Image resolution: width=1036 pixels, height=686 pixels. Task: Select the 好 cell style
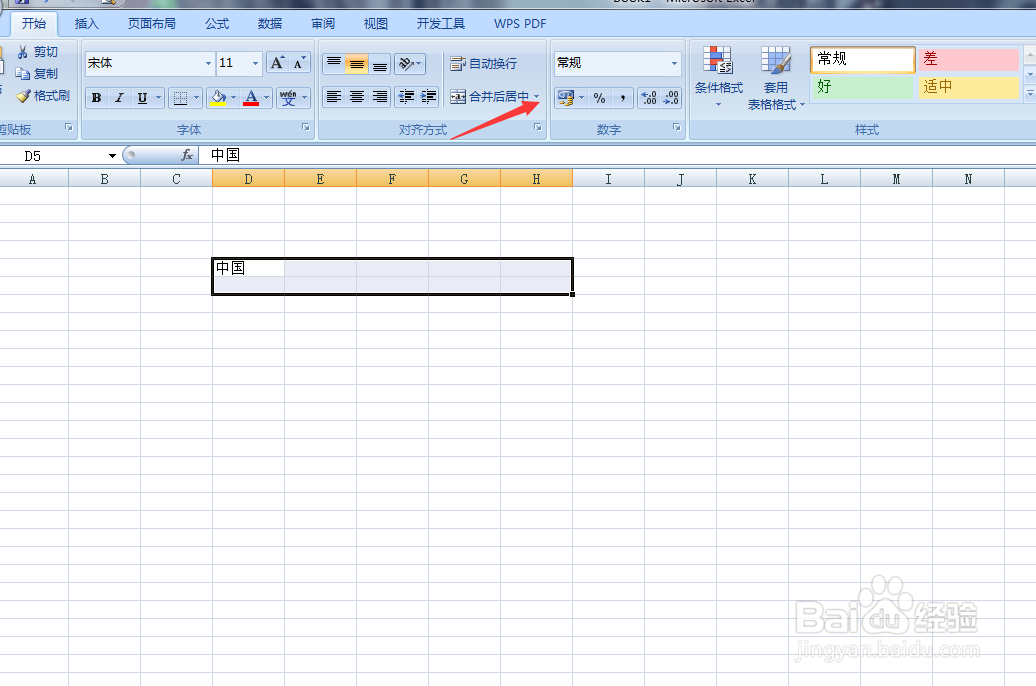[x=862, y=87]
